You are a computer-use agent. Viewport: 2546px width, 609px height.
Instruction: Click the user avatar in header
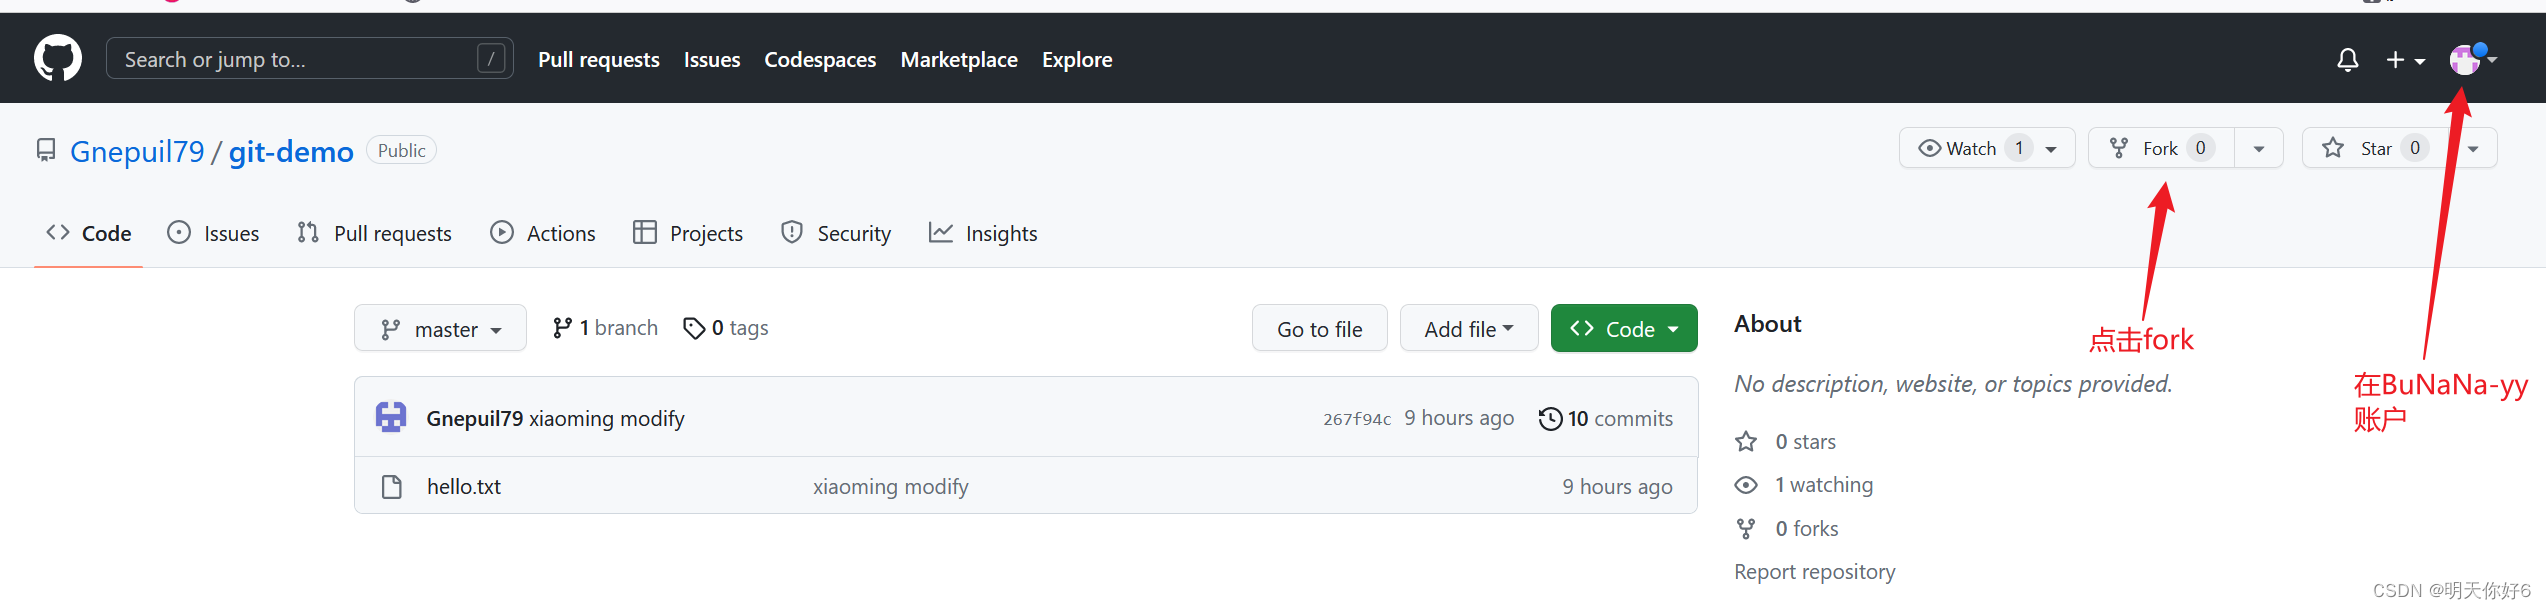click(2464, 60)
